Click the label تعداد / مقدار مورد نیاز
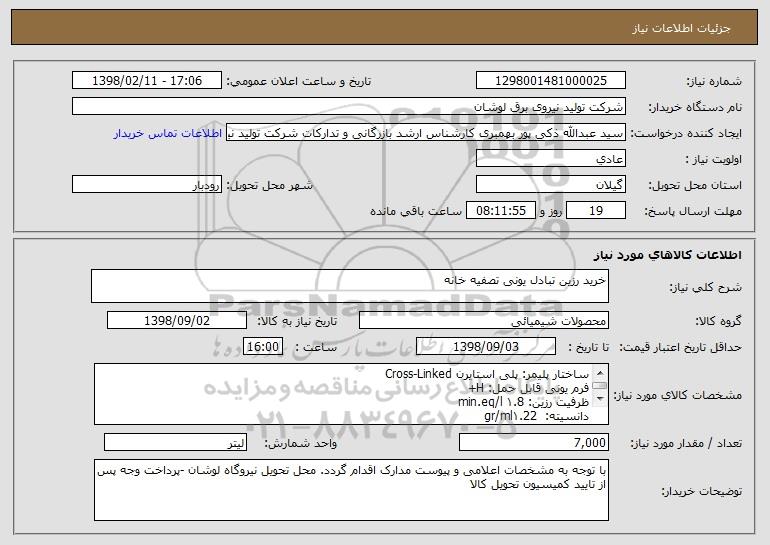The image size is (770, 545). pyautogui.click(x=686, y=443)
